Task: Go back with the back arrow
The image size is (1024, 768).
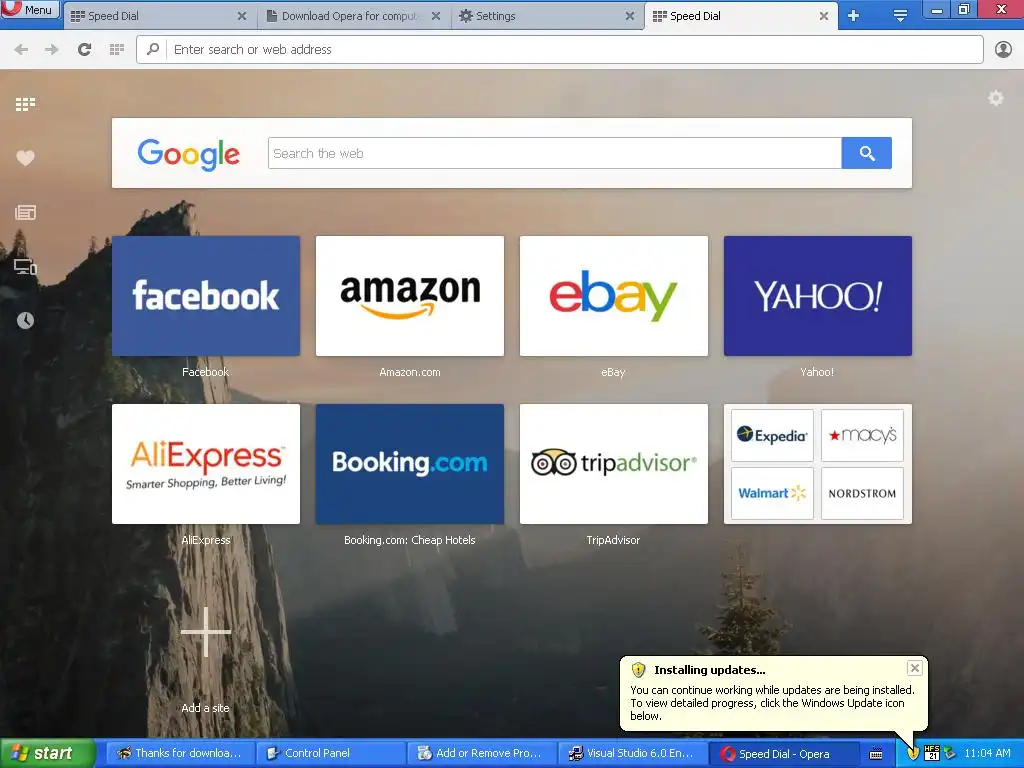Action: 21,50
